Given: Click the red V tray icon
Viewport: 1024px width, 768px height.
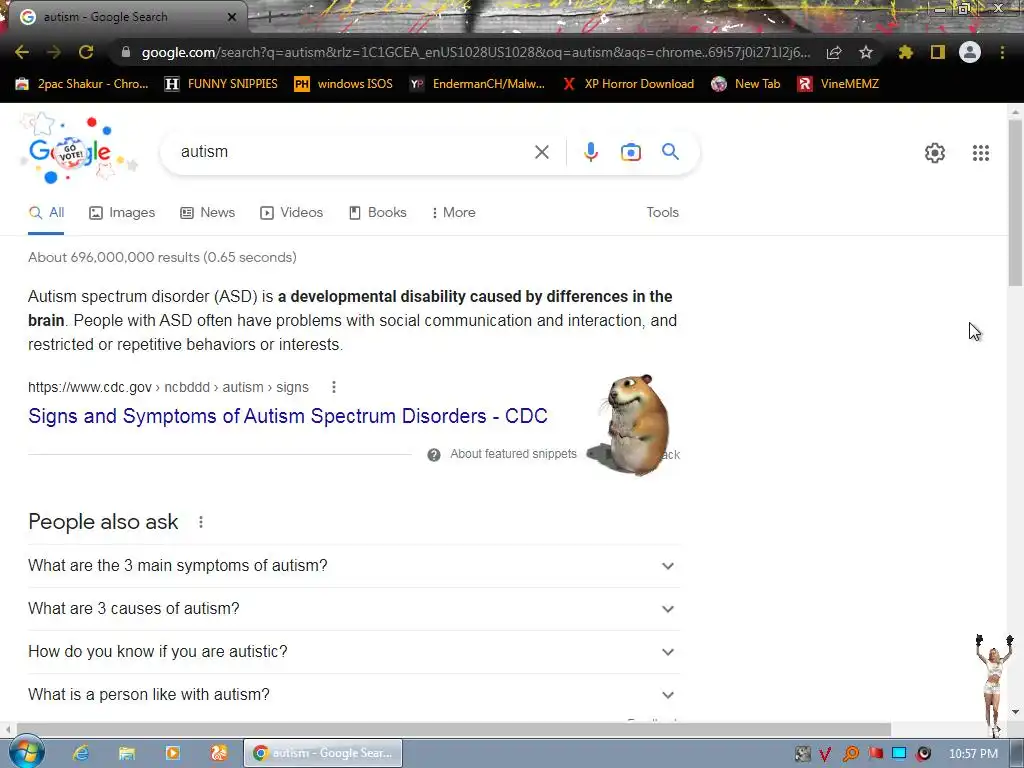Looking at the screenshot, I should pyautogui.click(x=825, y=754).
